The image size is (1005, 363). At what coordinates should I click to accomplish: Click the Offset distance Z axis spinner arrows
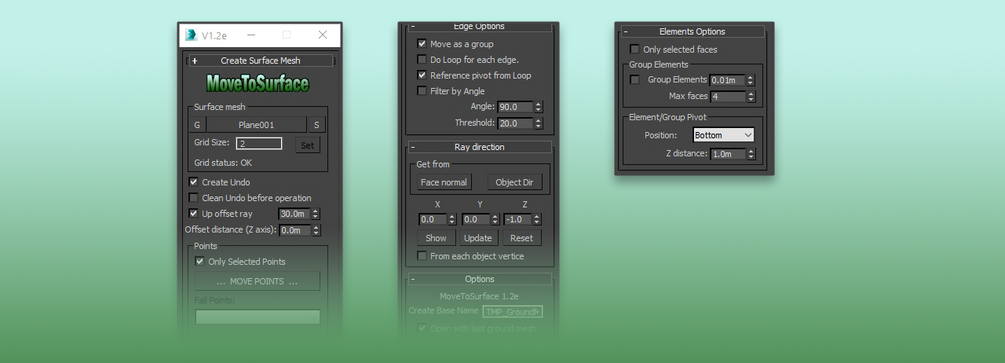[315, 230]
